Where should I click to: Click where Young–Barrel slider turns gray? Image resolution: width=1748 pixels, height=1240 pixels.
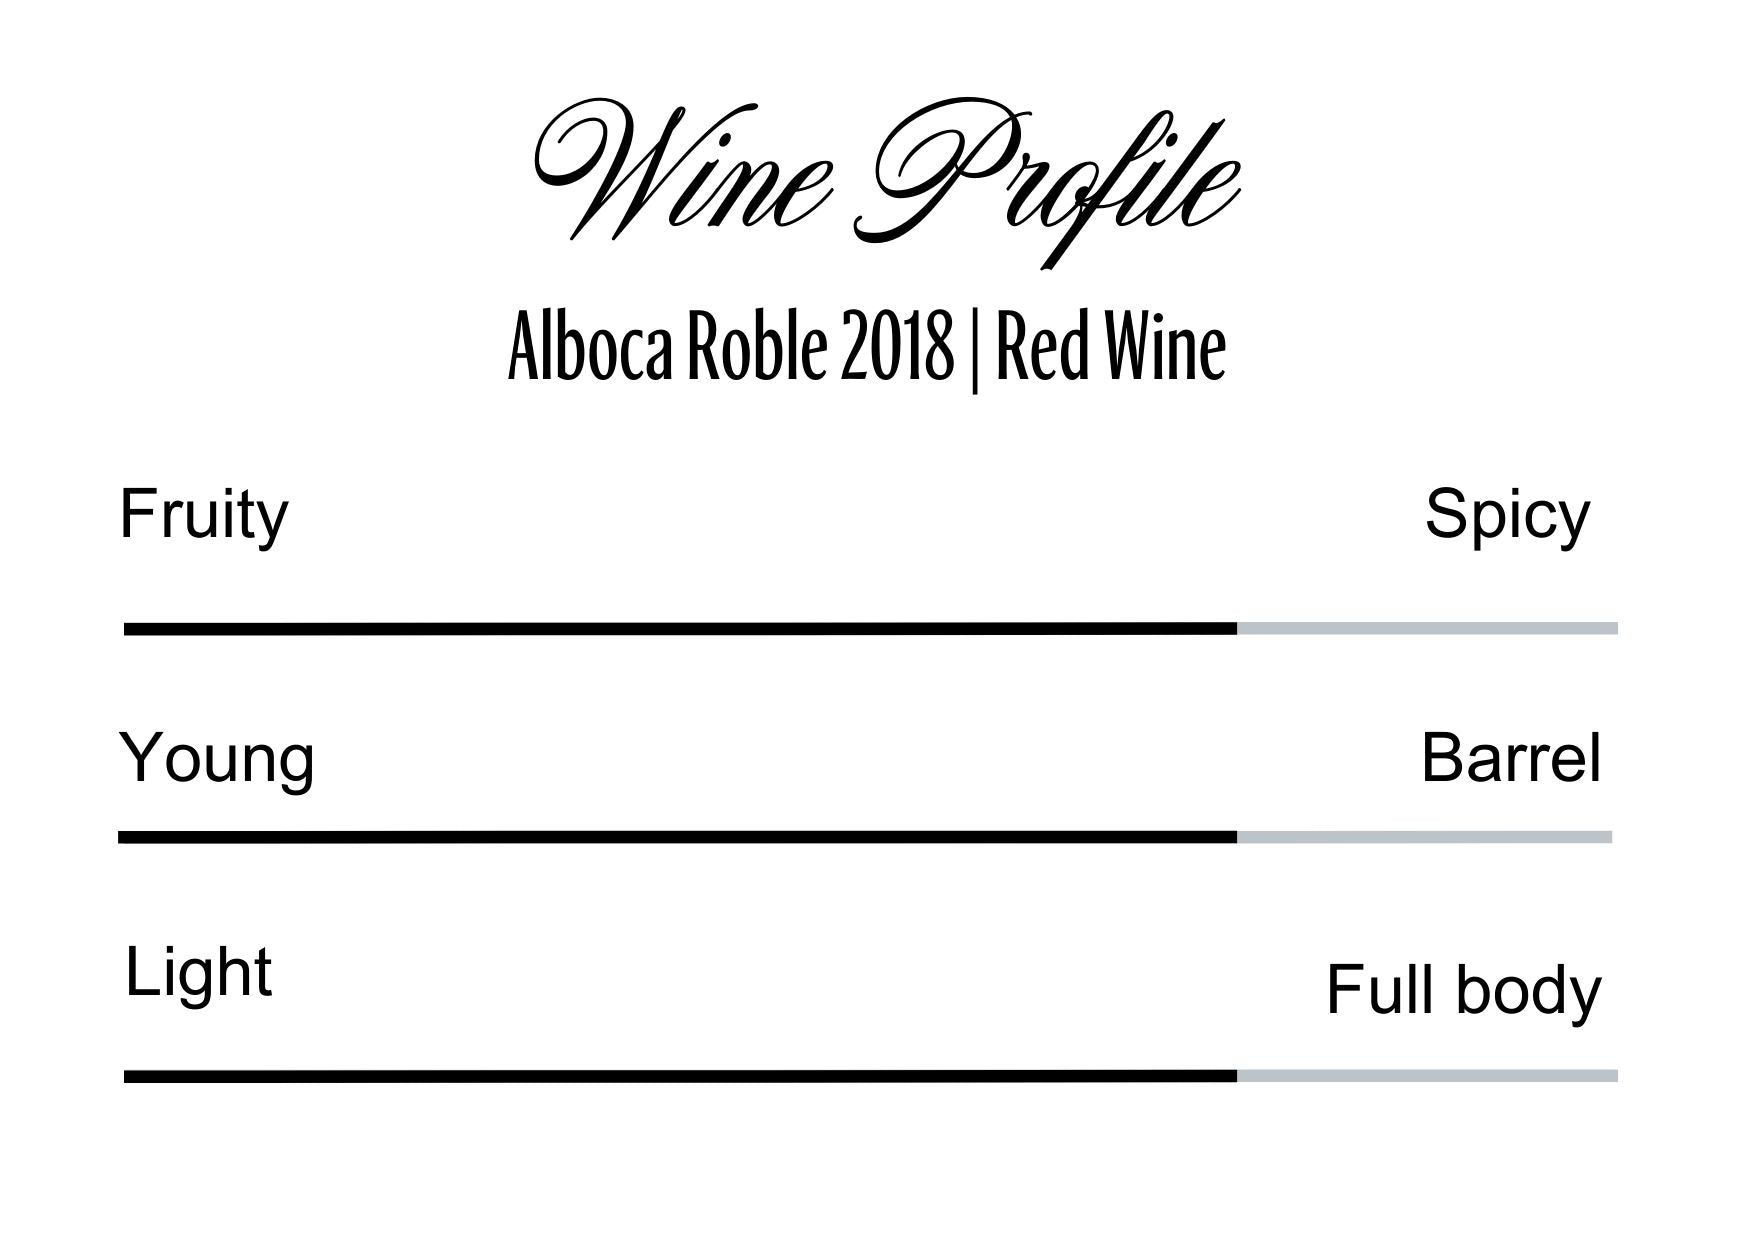point(1237,837)
